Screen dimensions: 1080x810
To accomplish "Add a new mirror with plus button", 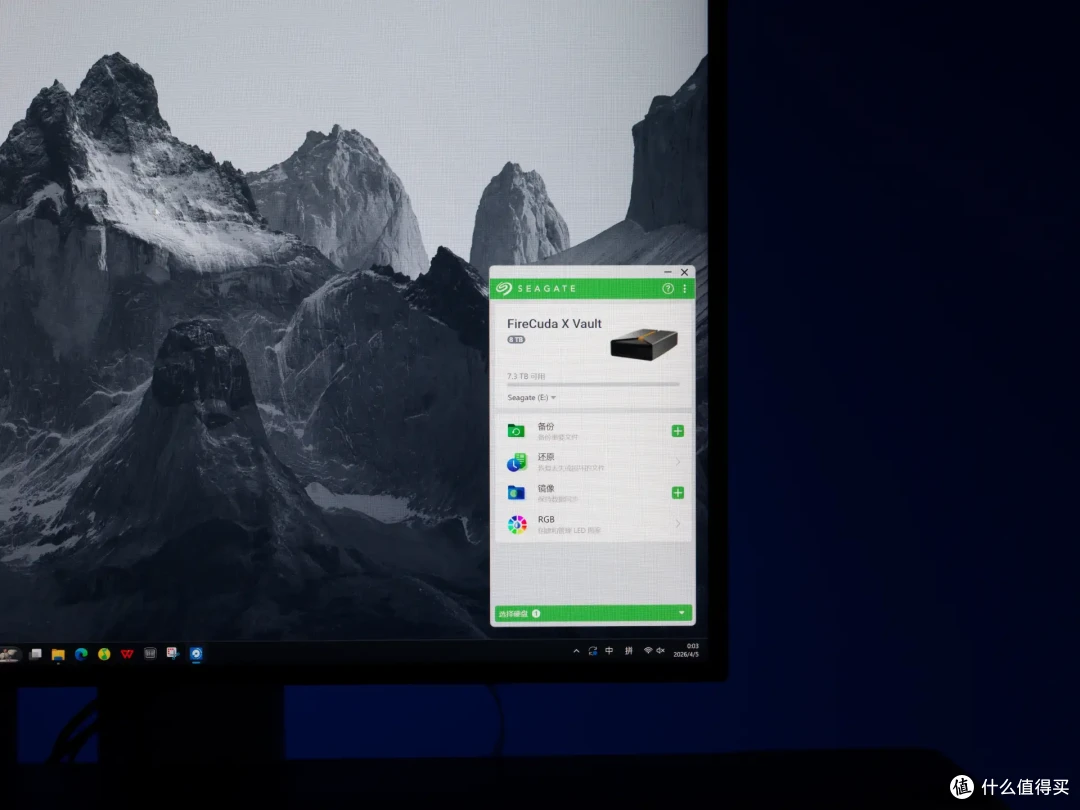I will pos(678,492).
